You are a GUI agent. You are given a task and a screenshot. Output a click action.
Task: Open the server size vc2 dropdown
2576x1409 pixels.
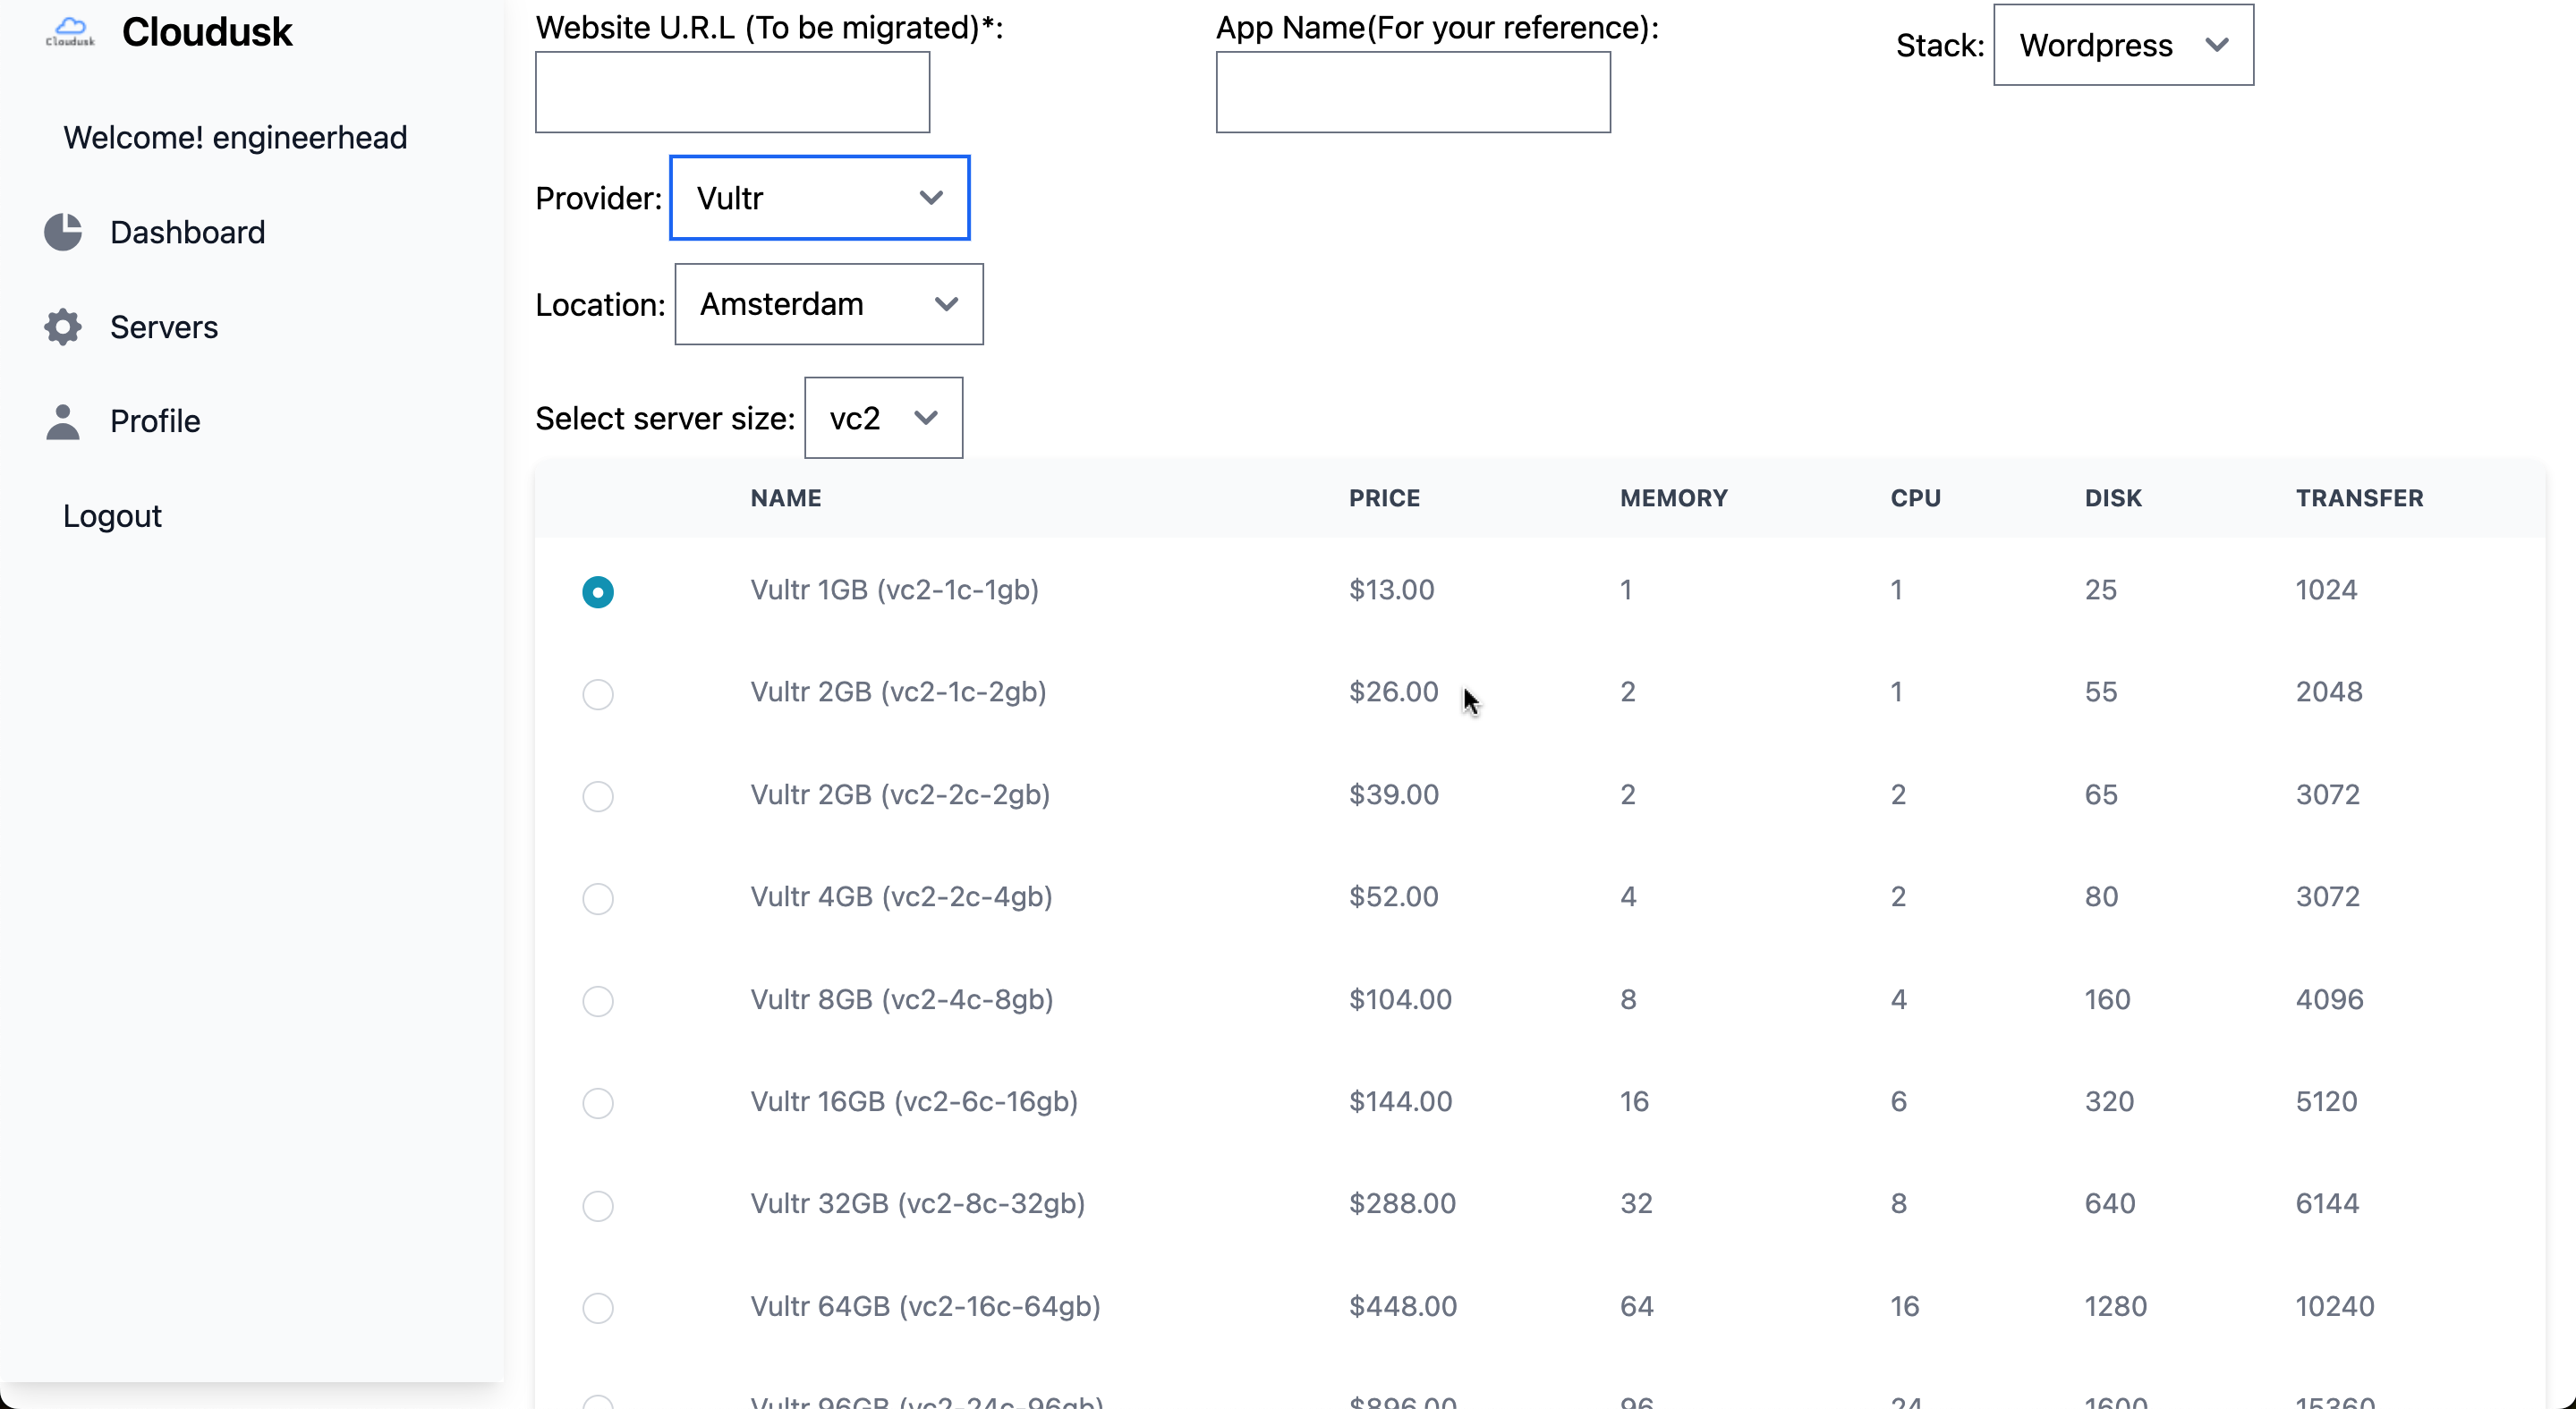(x=882, y=418)
